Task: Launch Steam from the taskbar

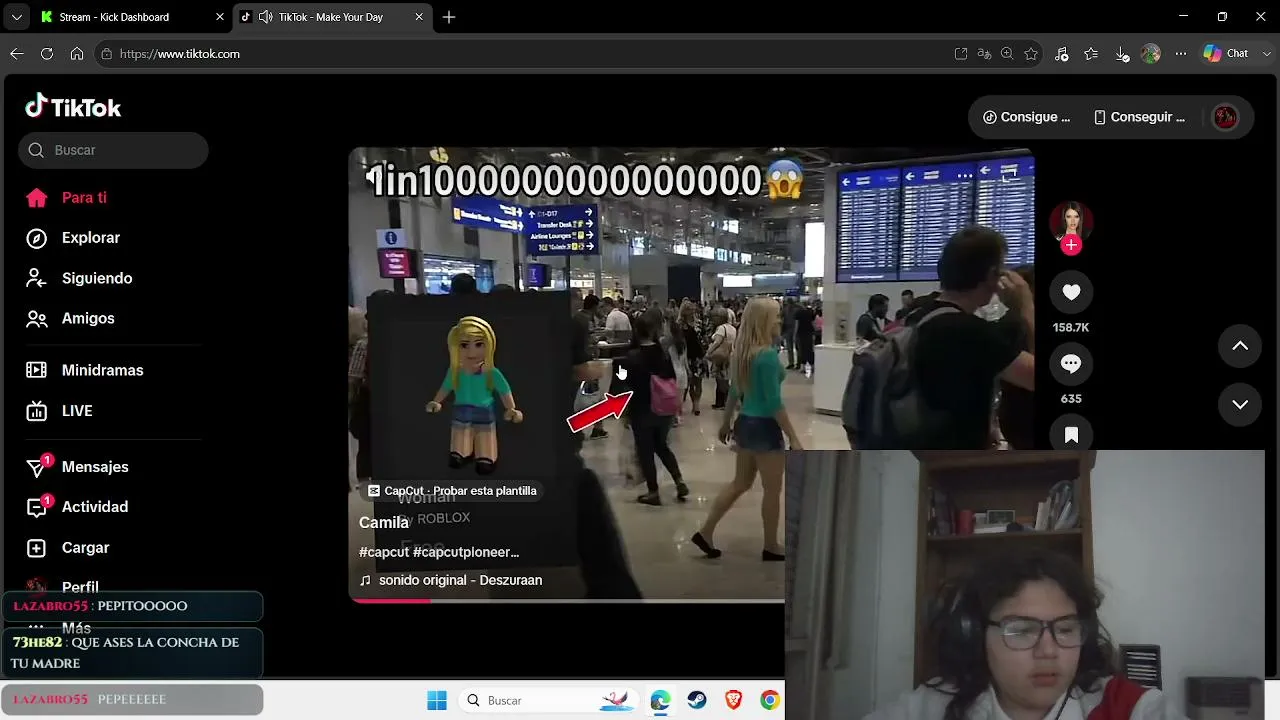Action: coord(697,700)
